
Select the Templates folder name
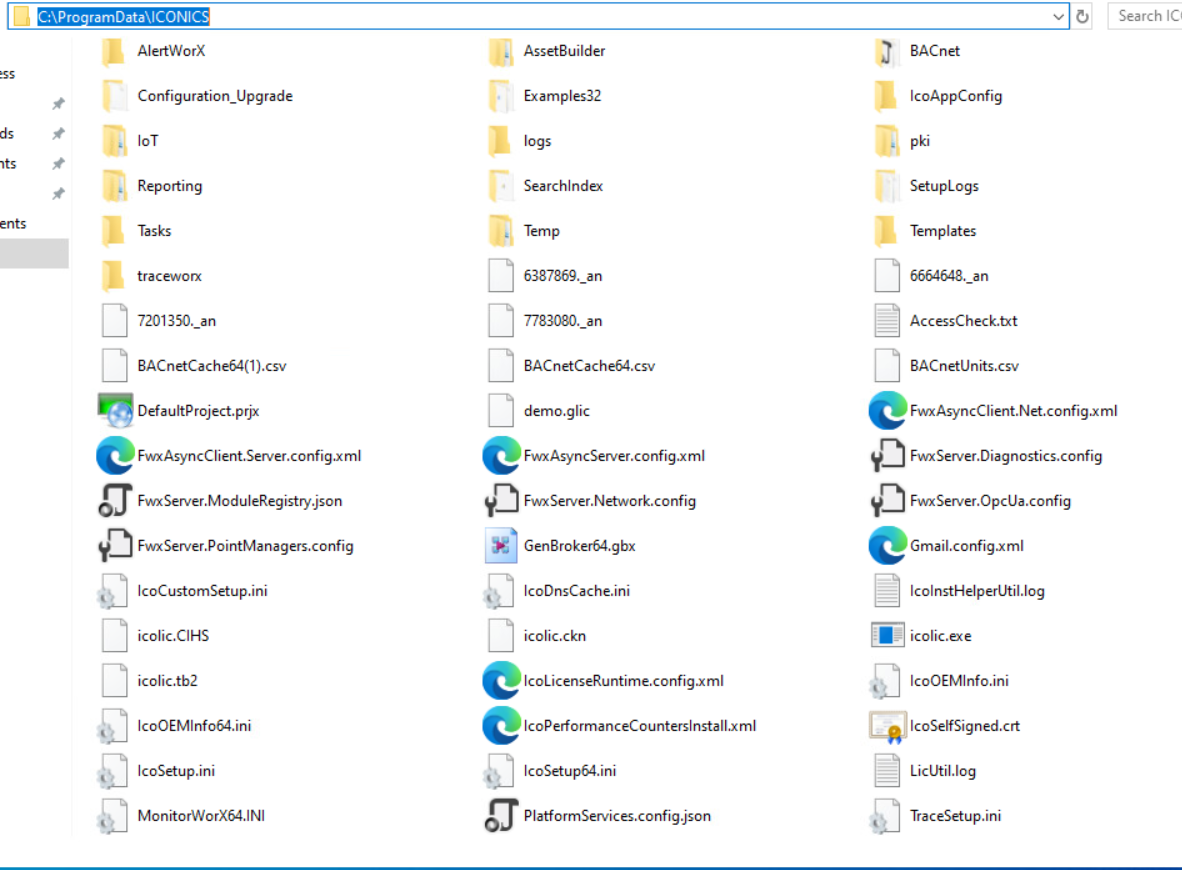click(x=942, y=231)
